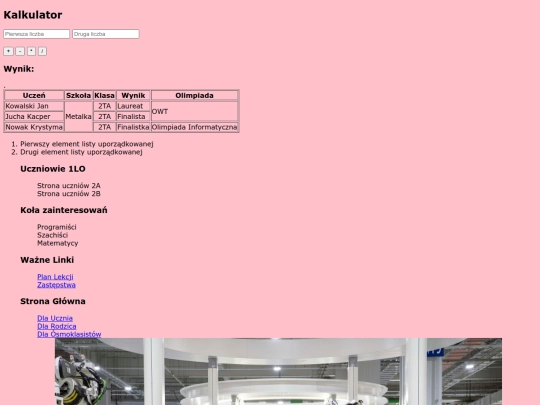Open the 'Plan Lekcji' link
This screenshot has width=540, height=405.
point(55,277)
